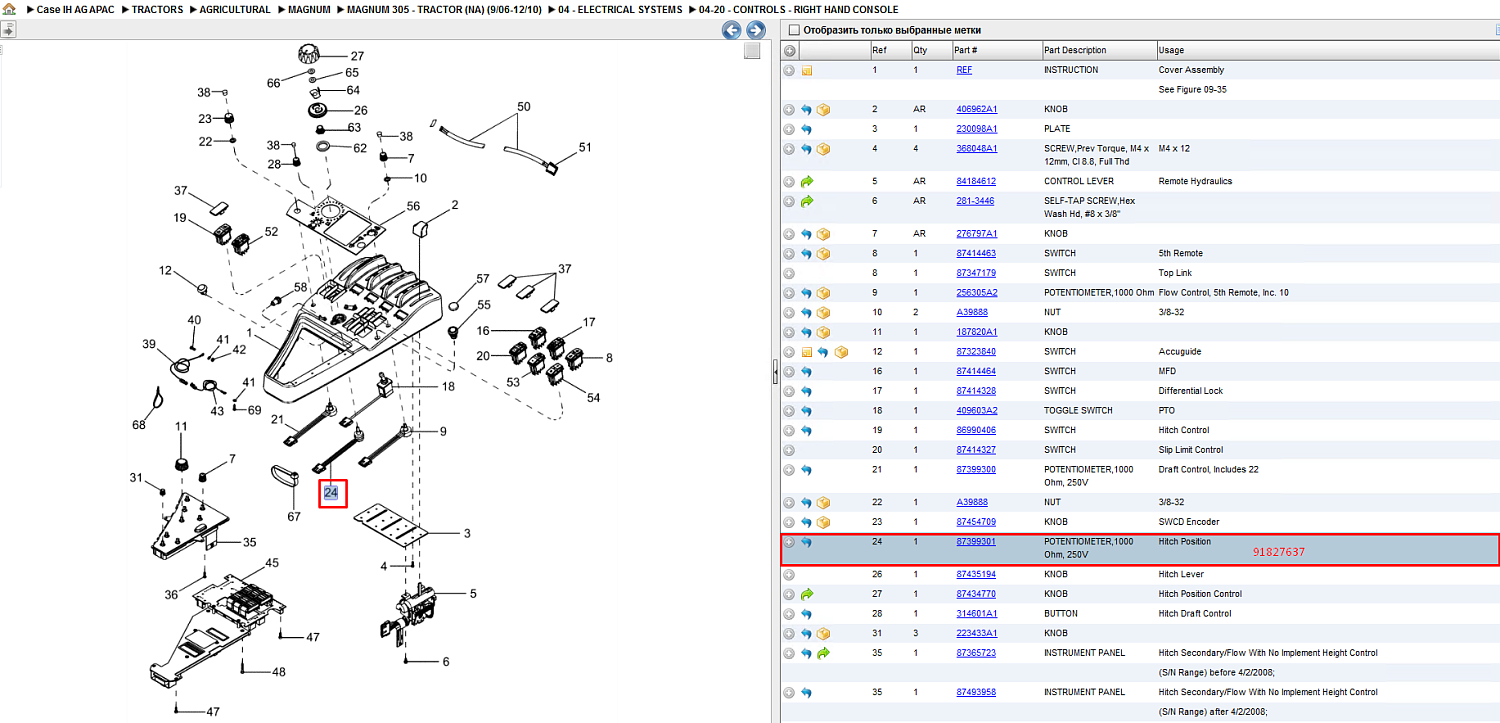Click blue arrow in BUTTON 314601A1 row

click(x=806, y=614)
